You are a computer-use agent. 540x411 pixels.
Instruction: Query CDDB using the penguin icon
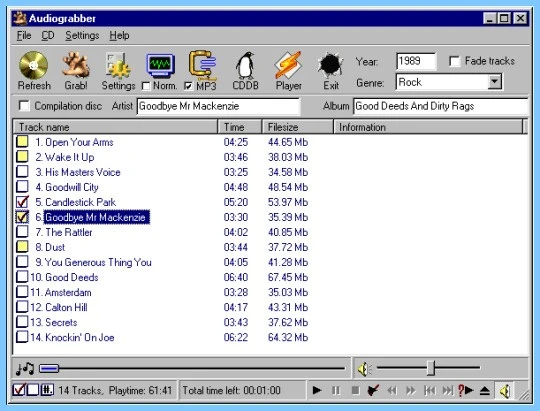245,65
